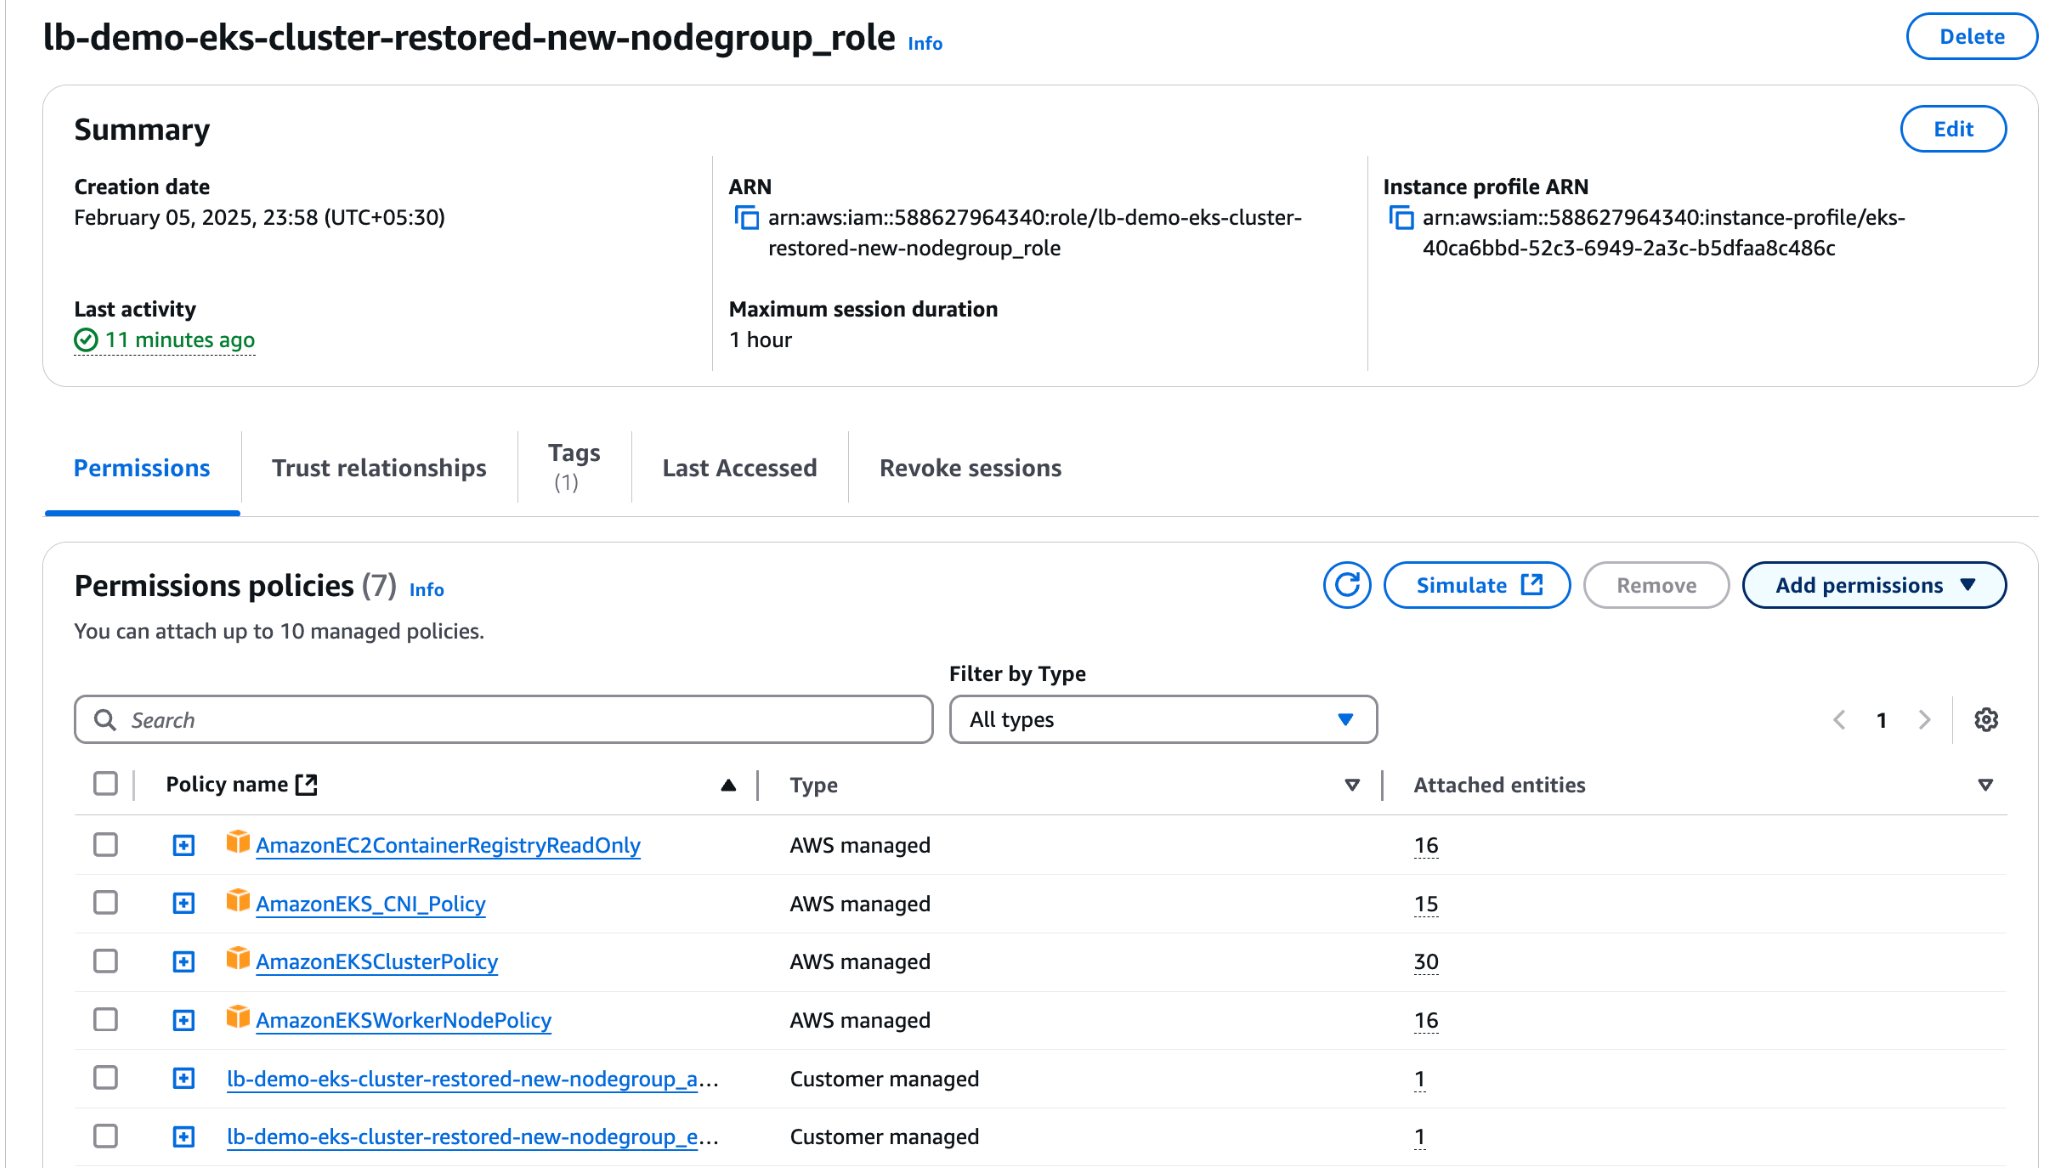2066x1168 pixels.
Task: Click the Creation date value February 05, 2025
Action: pyautogui.click(x=260, y=218)
